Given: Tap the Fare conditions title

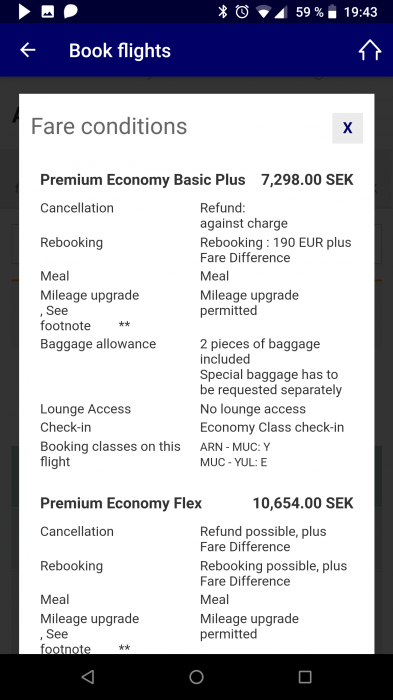Looking at the screenshot, I should pos(109,126).
